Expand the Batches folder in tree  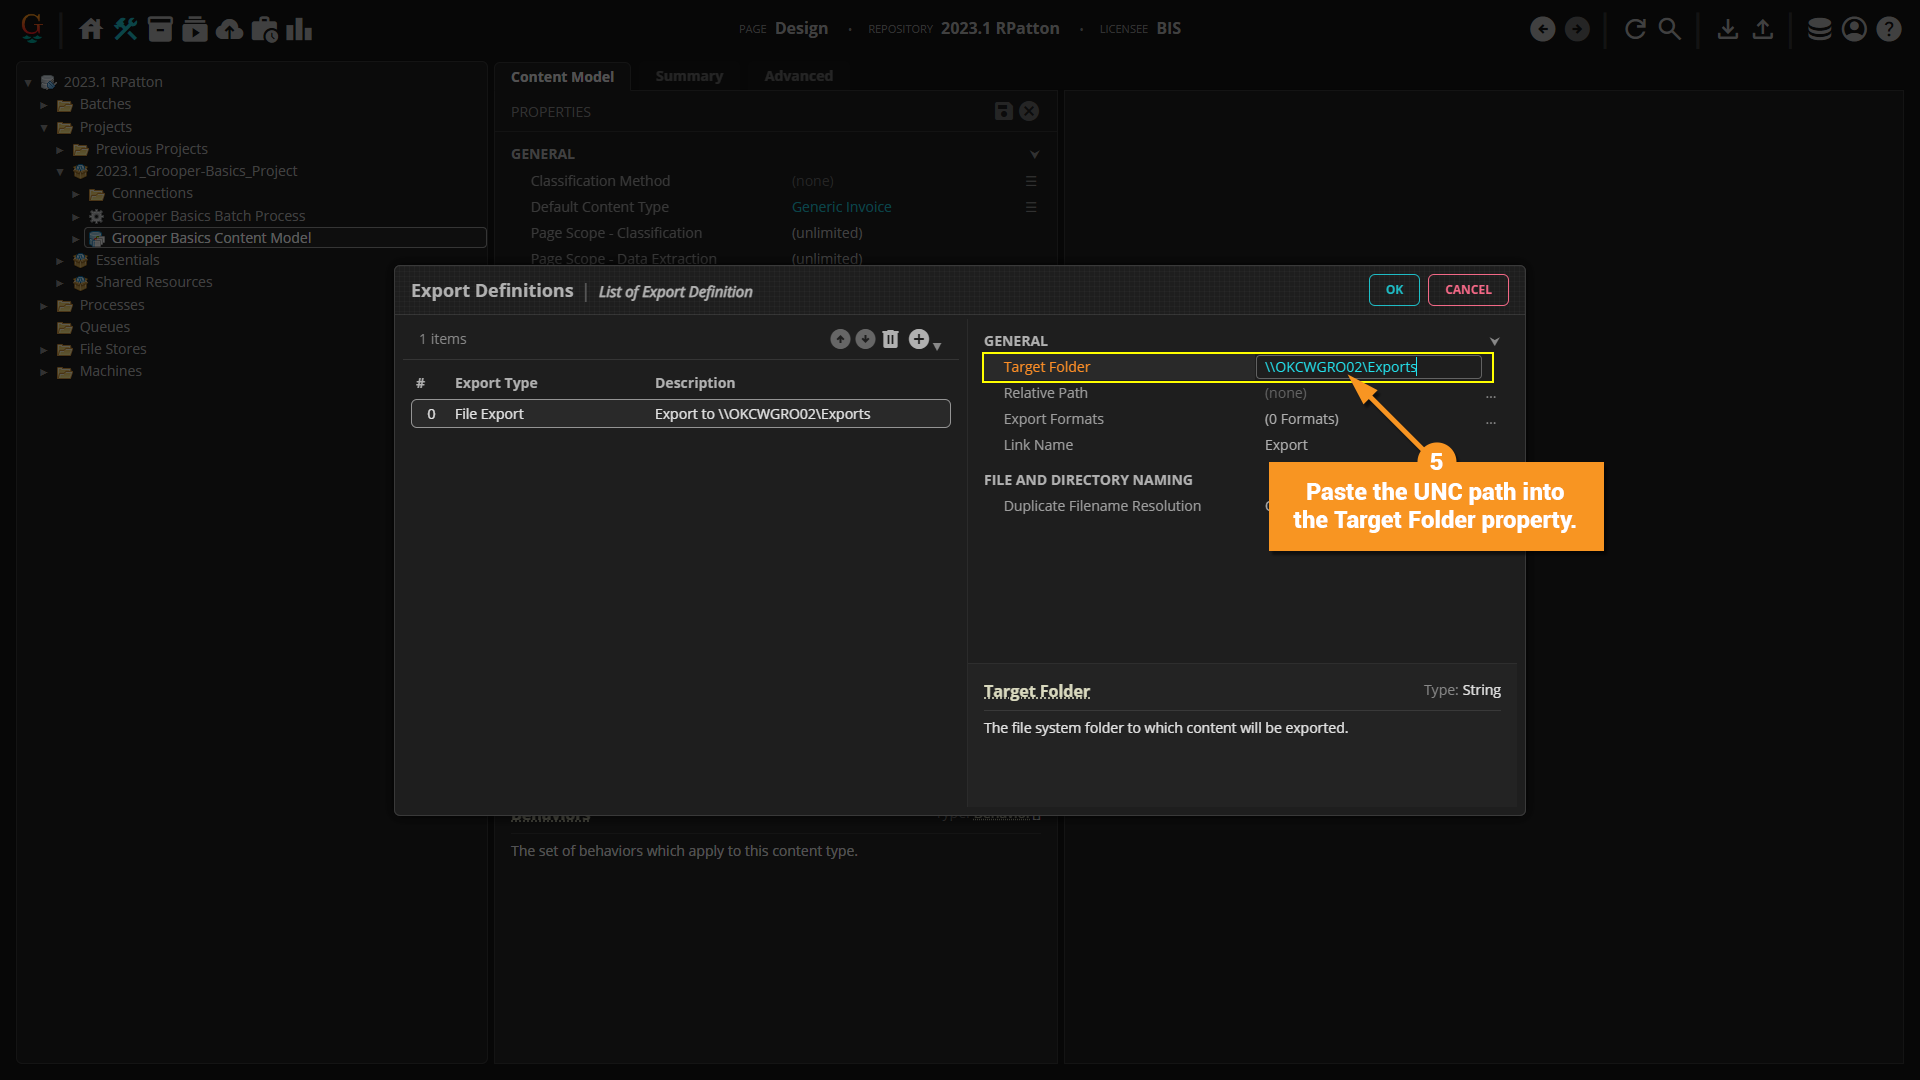tap(44, 105)
